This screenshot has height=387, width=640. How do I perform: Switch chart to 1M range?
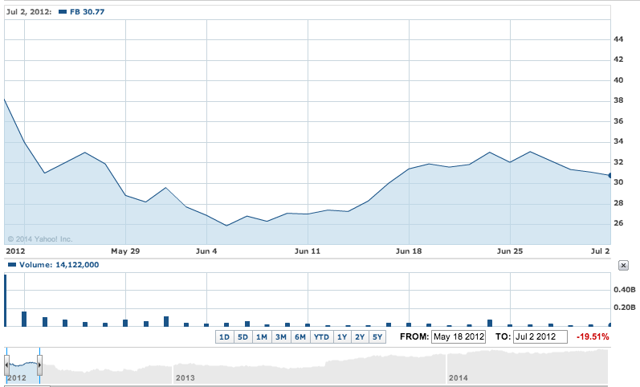tap(262, 337)
